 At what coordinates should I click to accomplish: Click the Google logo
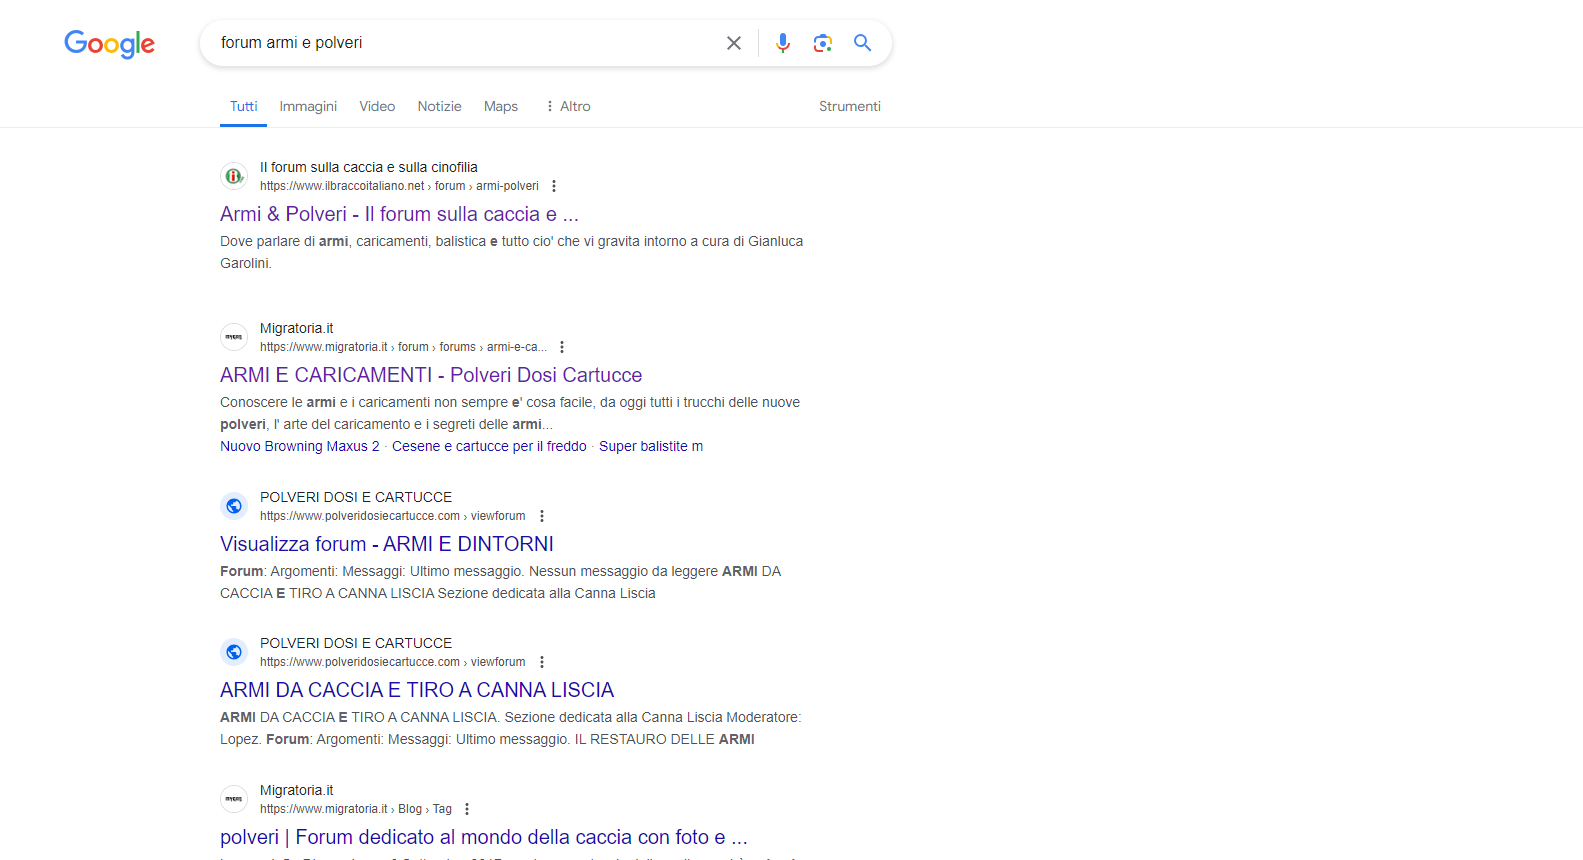109,43
